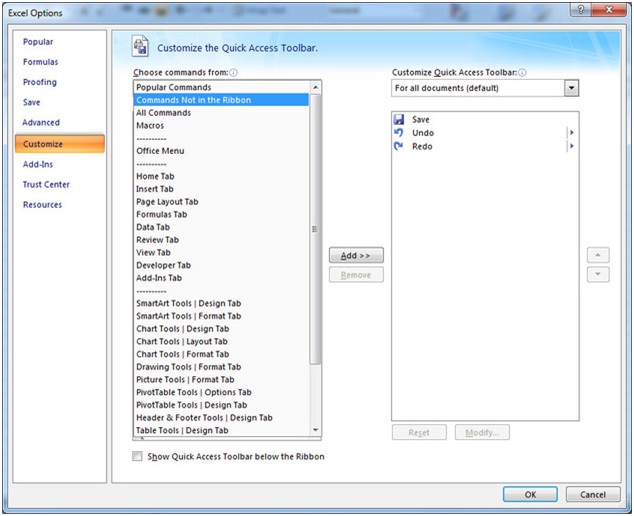Click the OK button
634x516 pixels.
pos(529,494)
